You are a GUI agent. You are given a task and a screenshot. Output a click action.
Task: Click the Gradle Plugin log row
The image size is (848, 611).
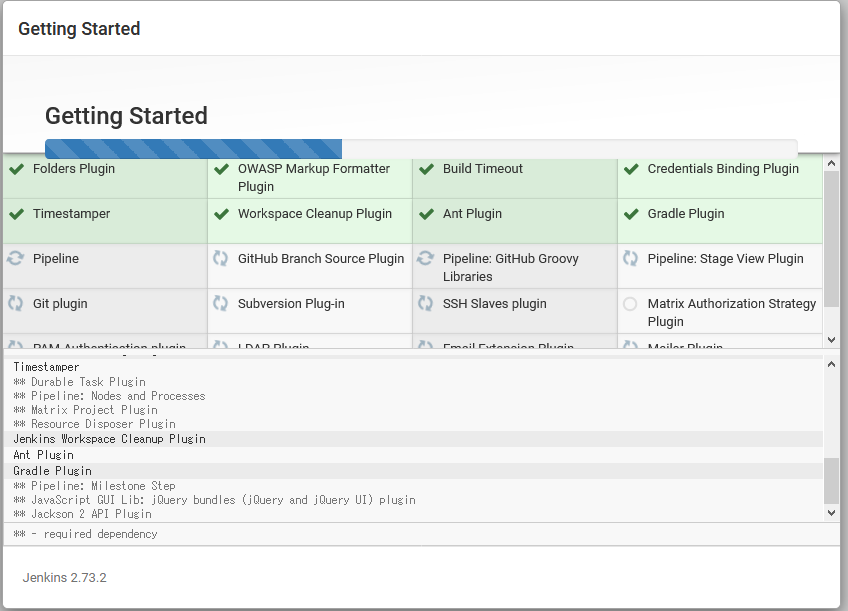click(x=413, y=471)
